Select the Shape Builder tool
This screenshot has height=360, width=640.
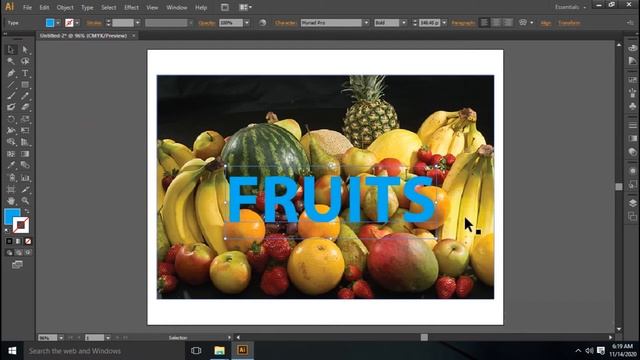11,142
